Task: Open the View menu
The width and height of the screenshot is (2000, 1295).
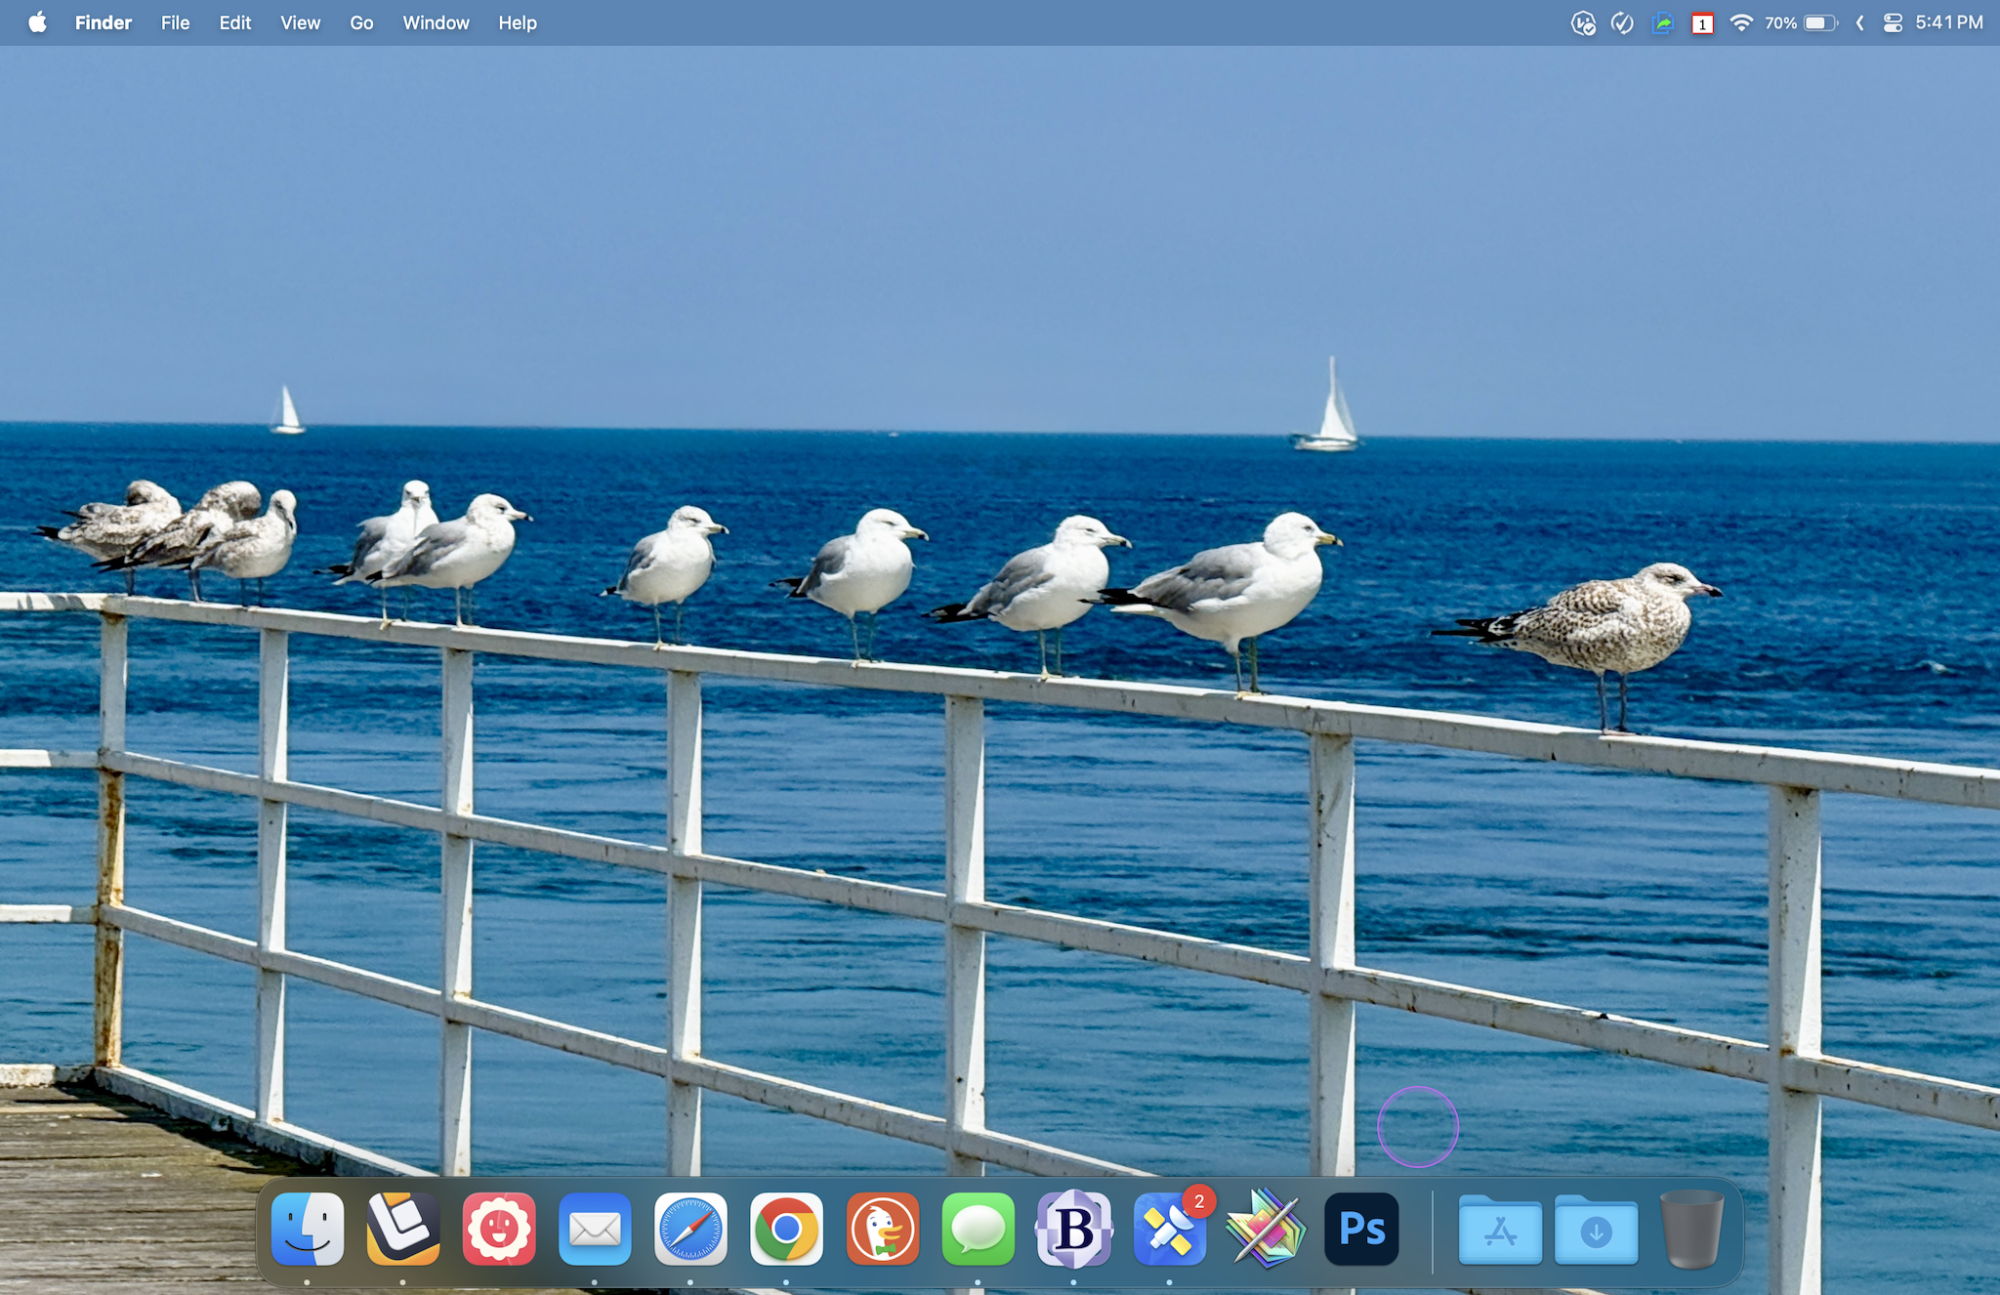Action: [x=300, y=23]
